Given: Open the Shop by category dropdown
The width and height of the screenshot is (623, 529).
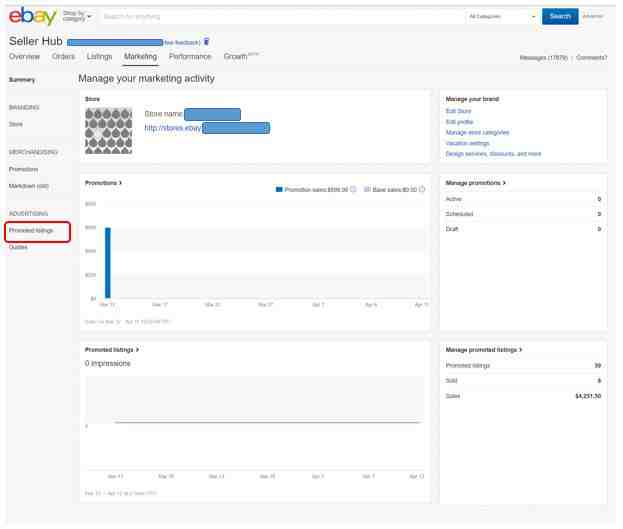Looking at the screenshot, I should tap(77, 16).
